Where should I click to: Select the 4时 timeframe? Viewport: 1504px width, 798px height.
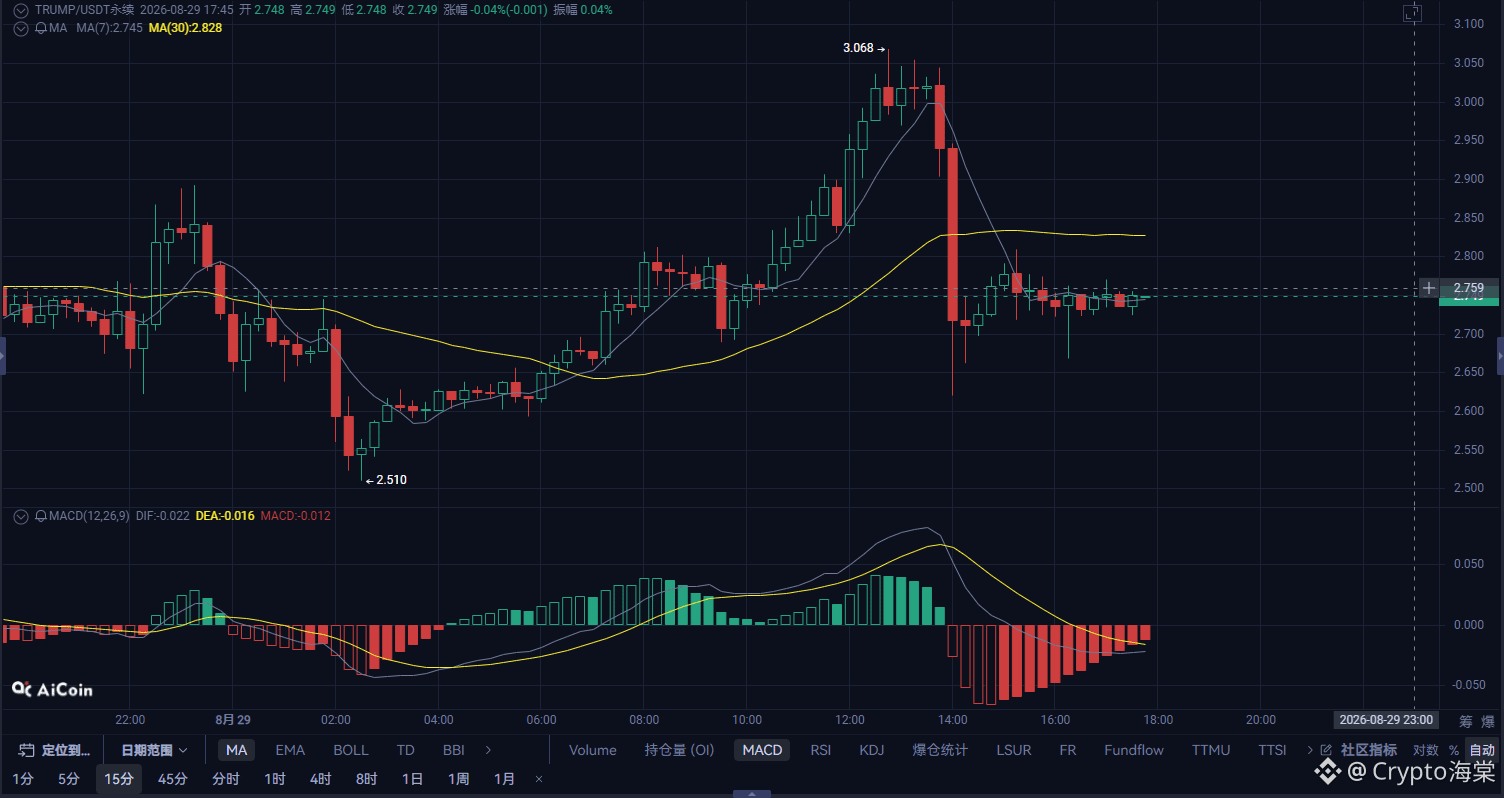coord(320,779)
